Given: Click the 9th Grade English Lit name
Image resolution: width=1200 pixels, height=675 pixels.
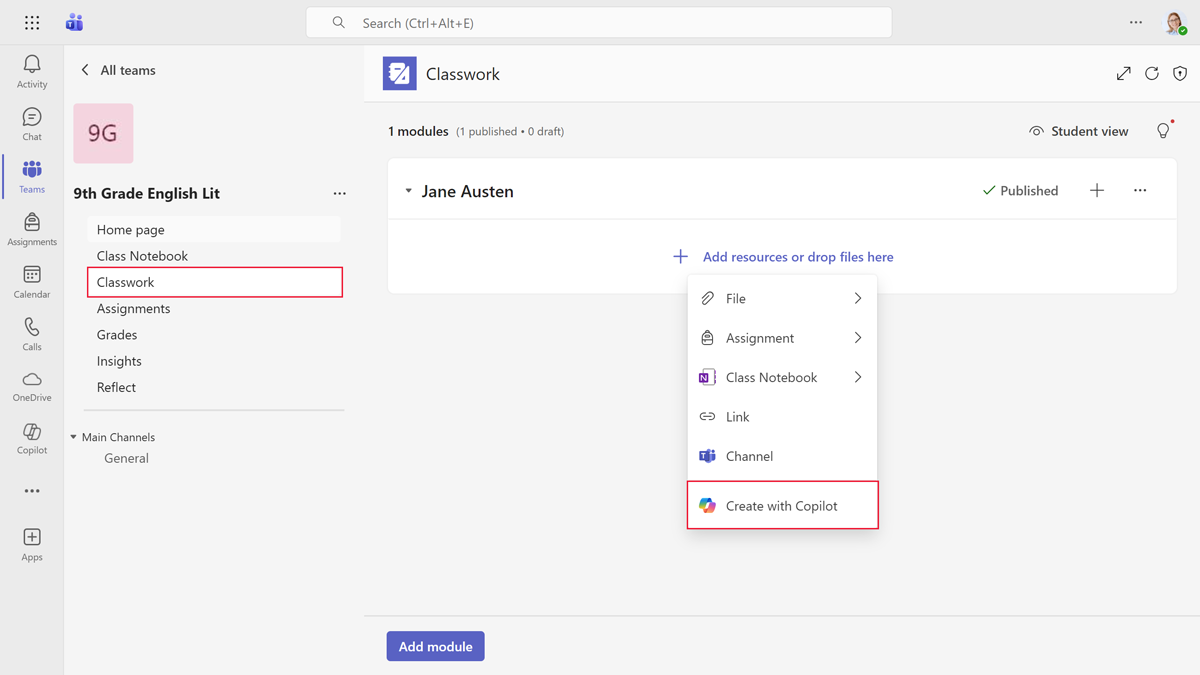Looking at the screenshot, I should tap(146, 193).
